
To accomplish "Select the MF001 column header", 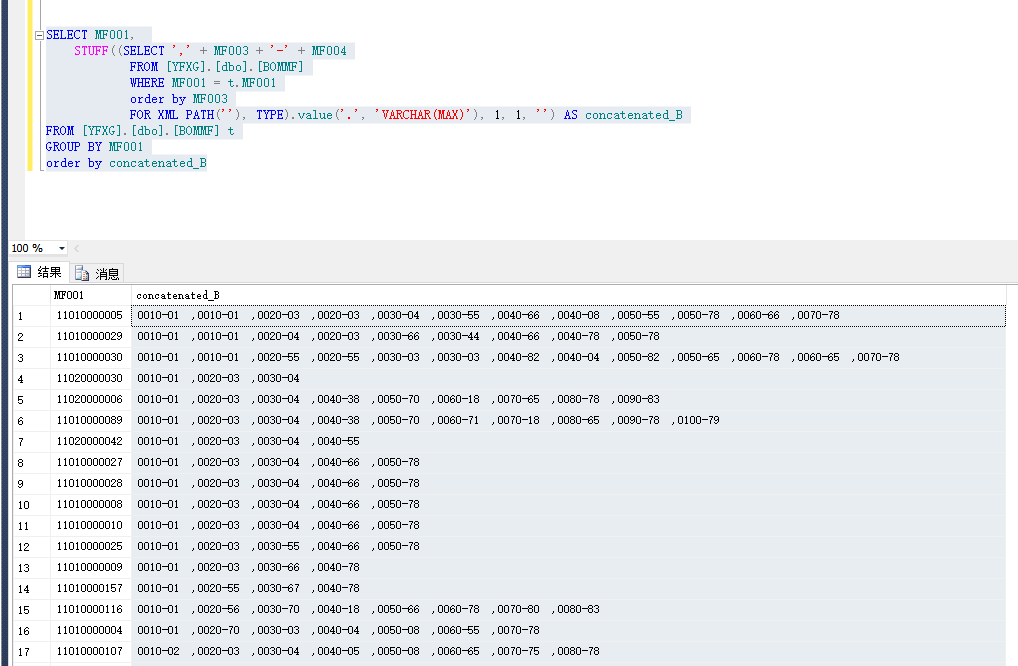I will 69,295.
